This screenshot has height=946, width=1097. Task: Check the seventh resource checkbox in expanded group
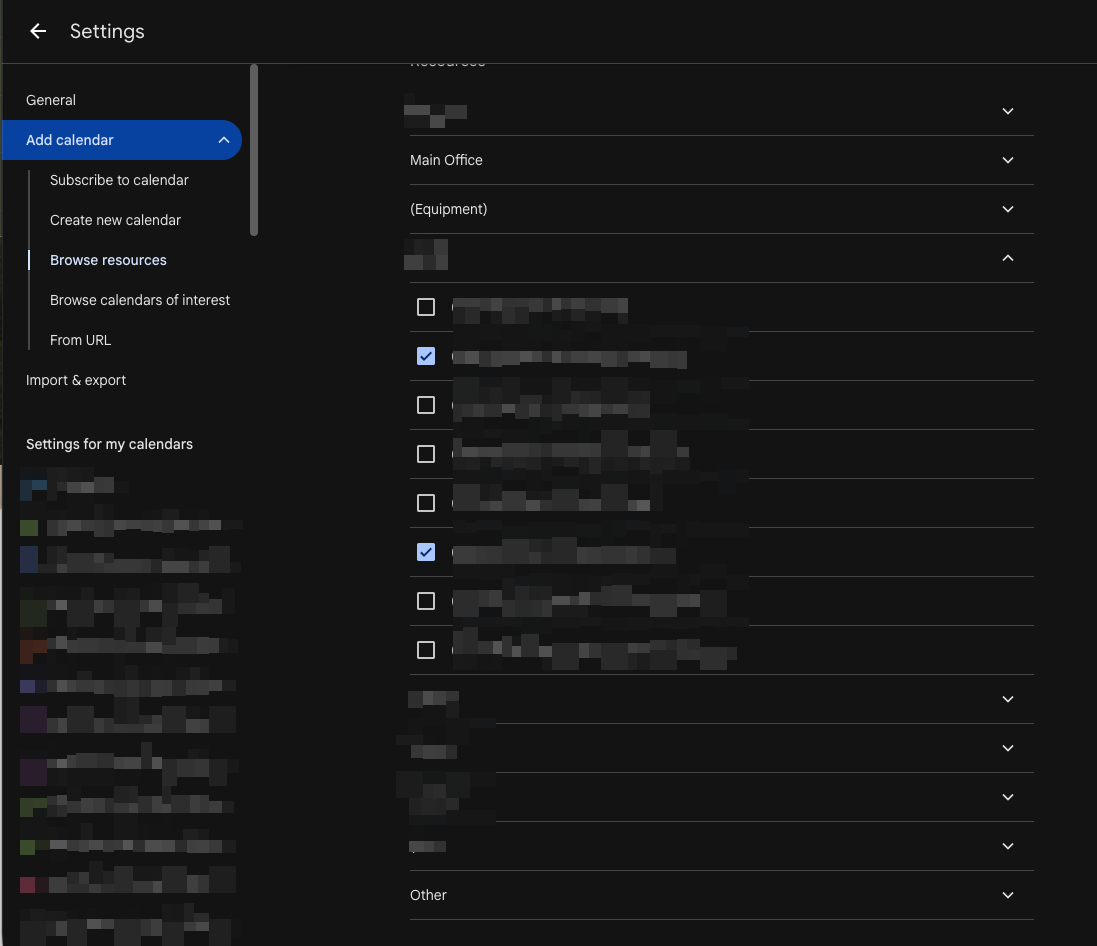(426, 601)
